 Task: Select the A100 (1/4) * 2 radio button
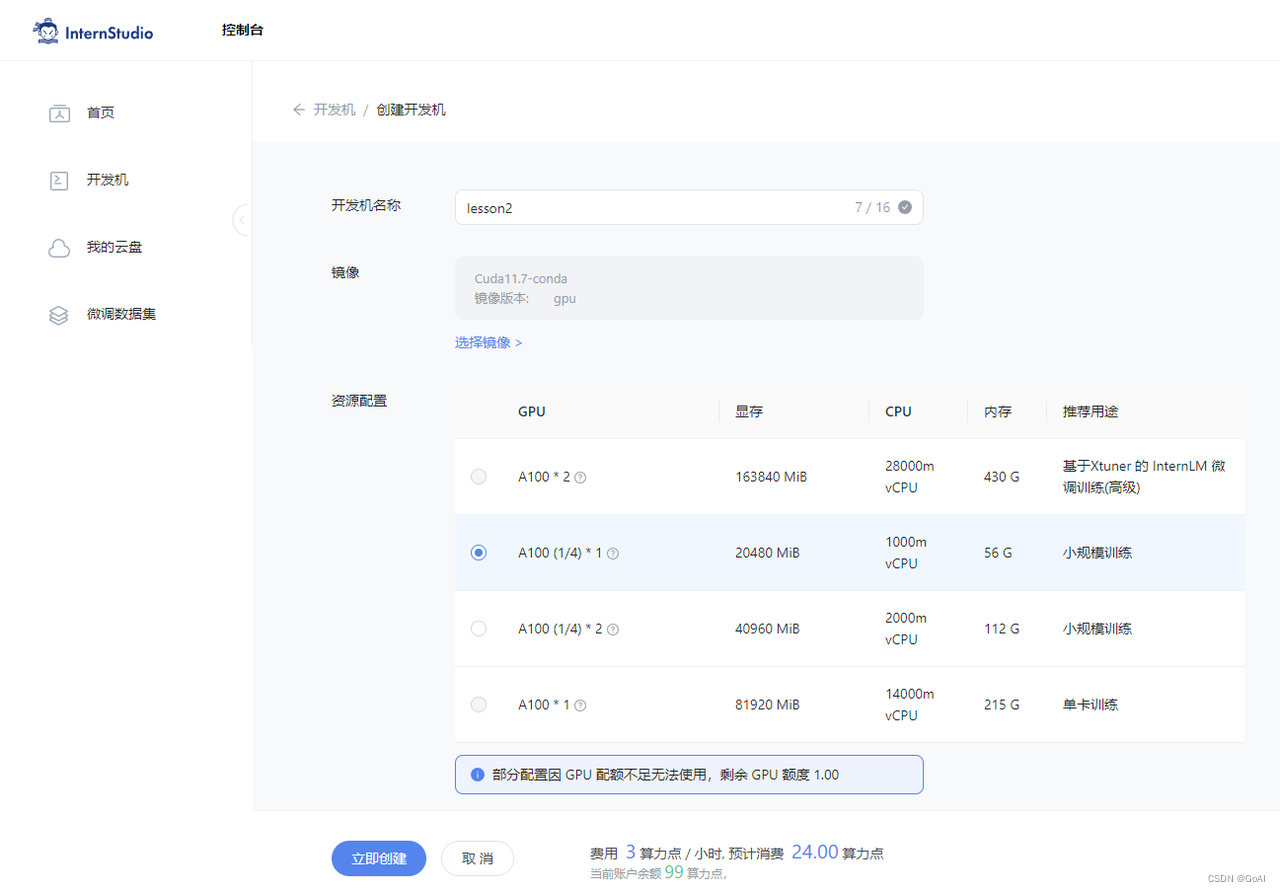point(478,629)
